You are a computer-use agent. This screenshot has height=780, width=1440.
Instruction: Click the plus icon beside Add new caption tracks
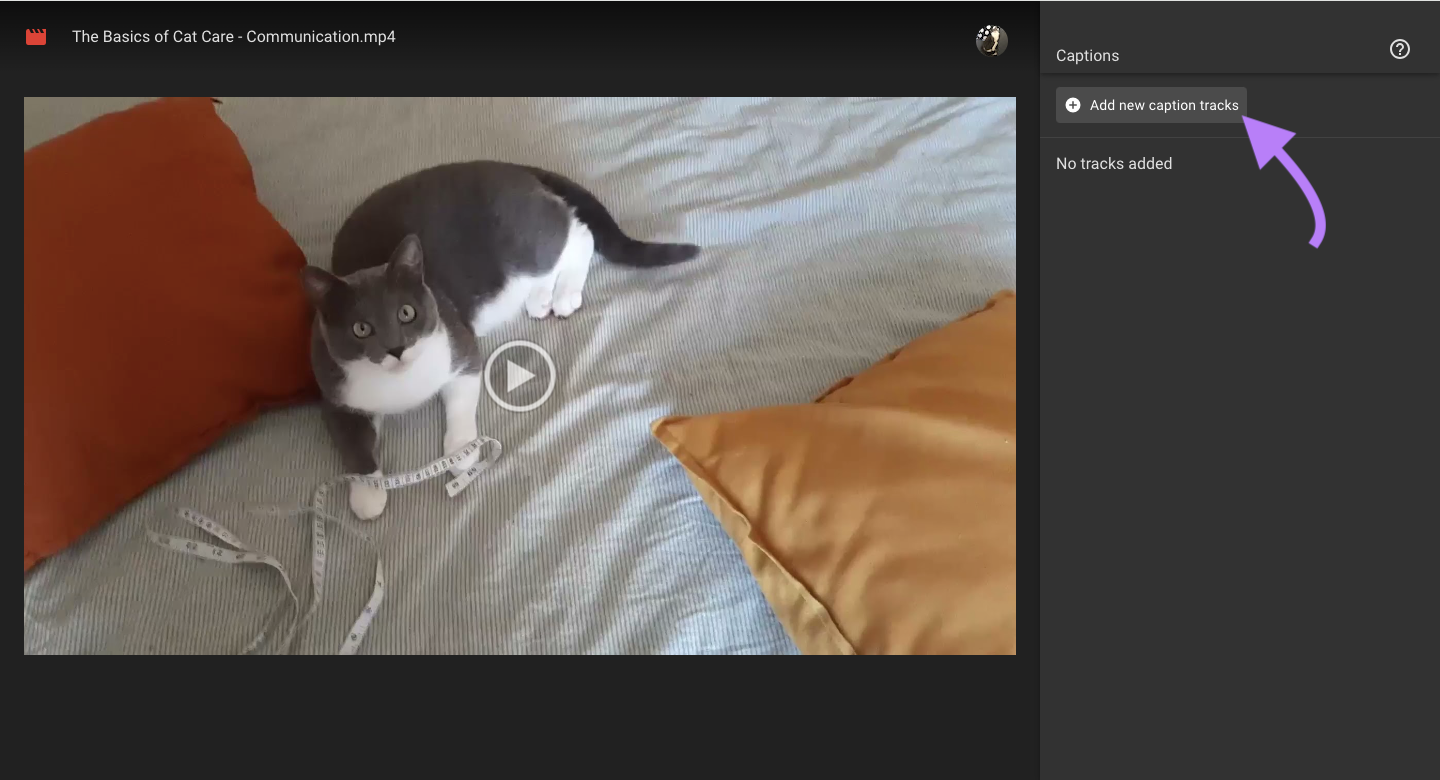tap(1073, 104)
